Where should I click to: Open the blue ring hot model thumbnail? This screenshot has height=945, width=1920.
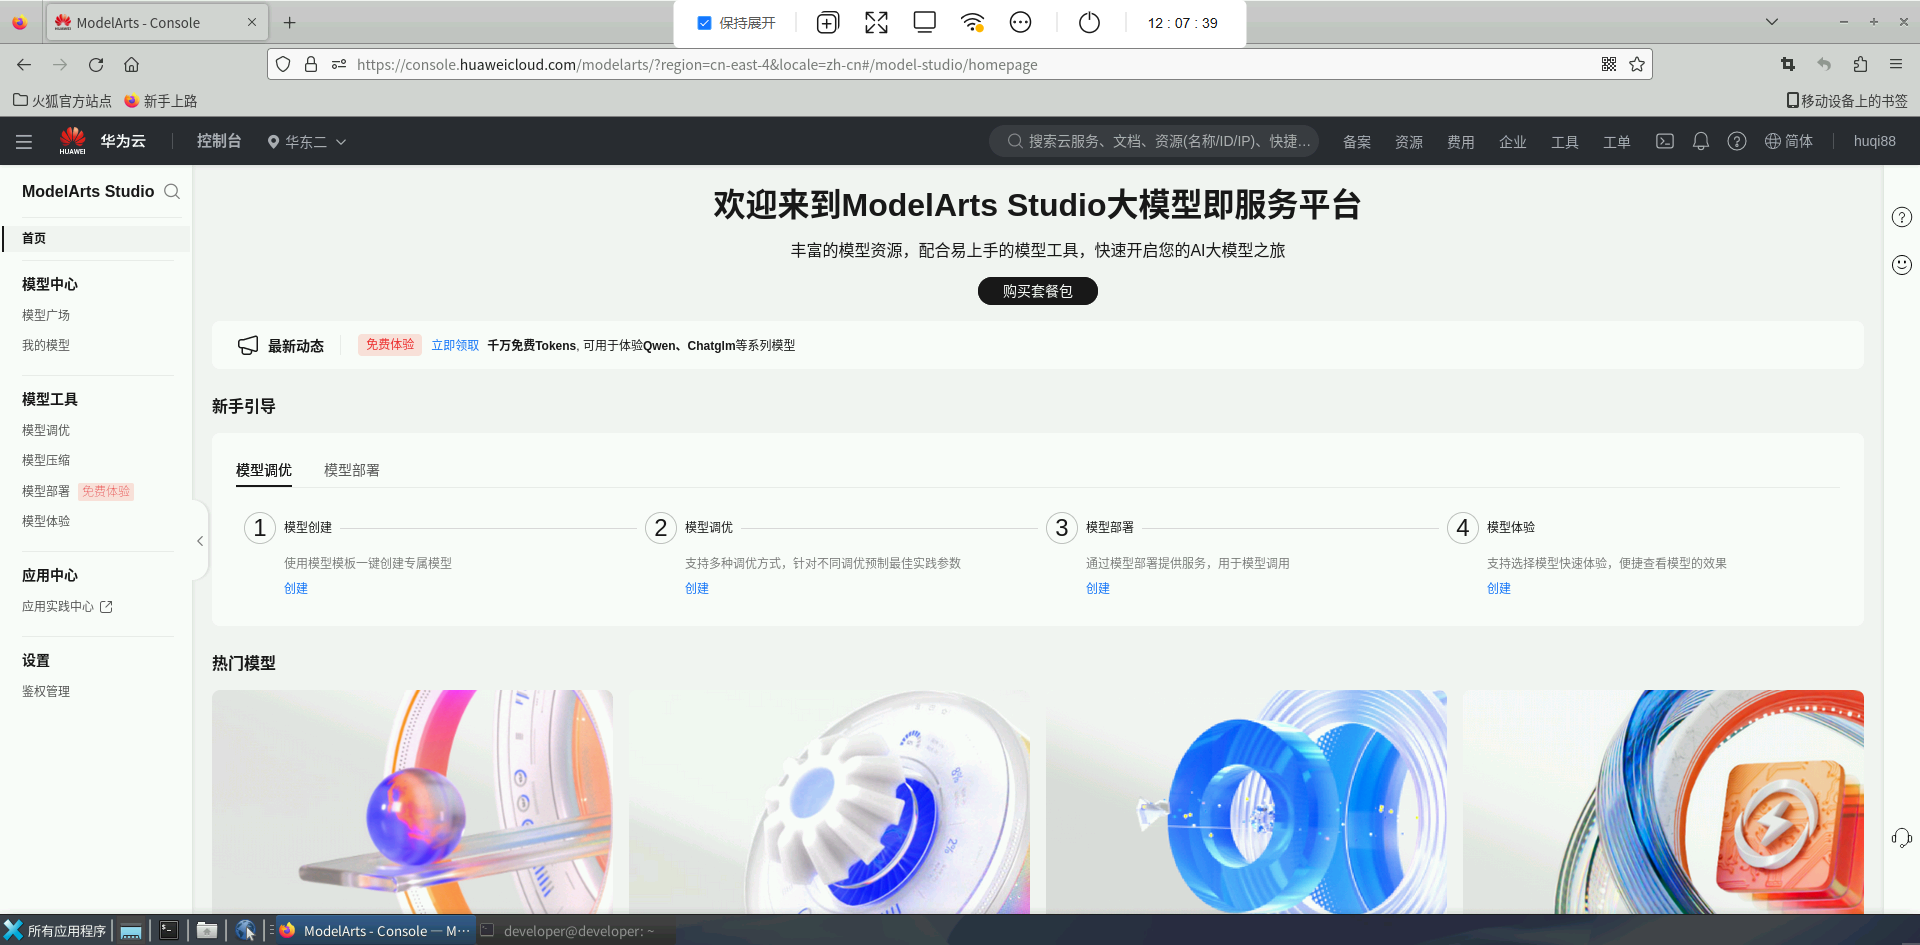[1246, 801]
